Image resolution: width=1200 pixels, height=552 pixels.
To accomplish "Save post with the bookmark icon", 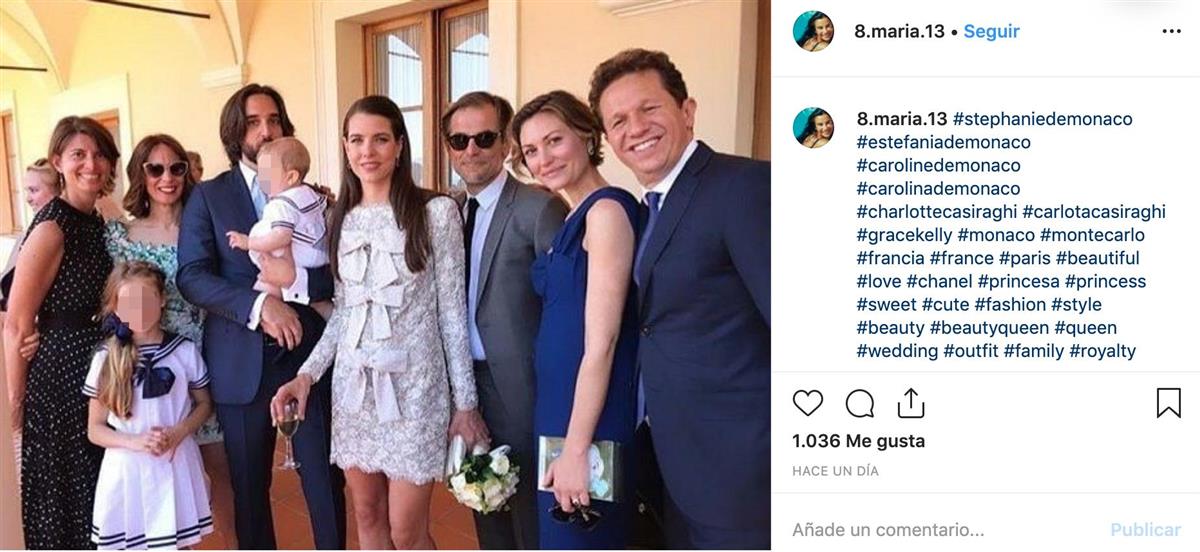I will [1168, 403].
